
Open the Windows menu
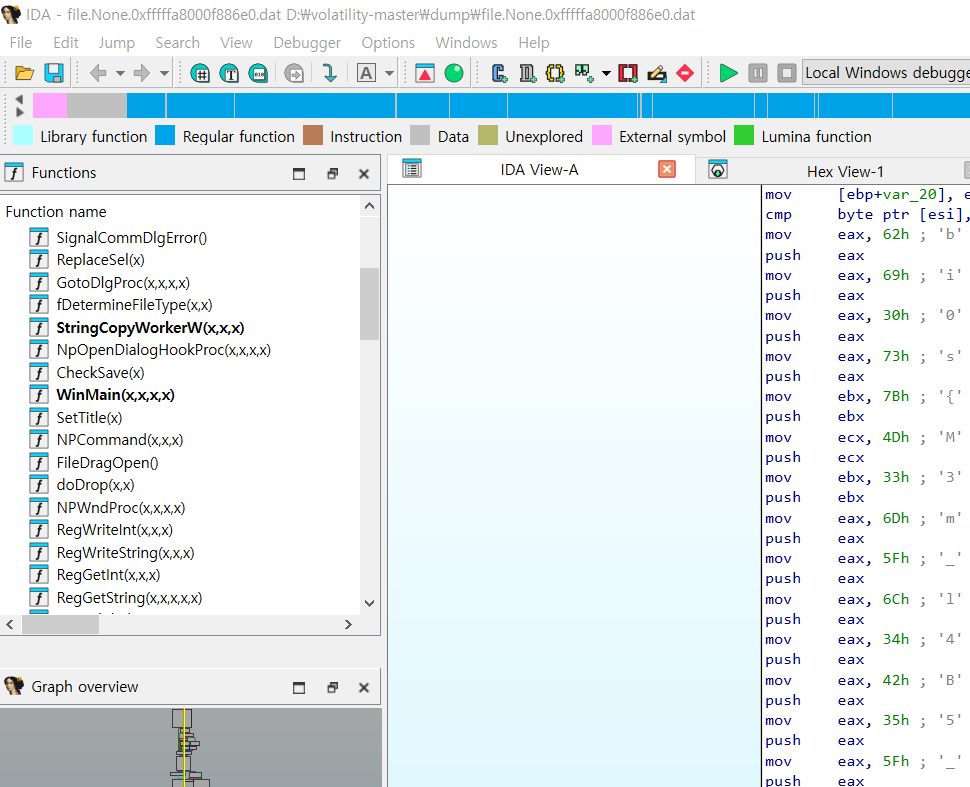coord(466,43)
